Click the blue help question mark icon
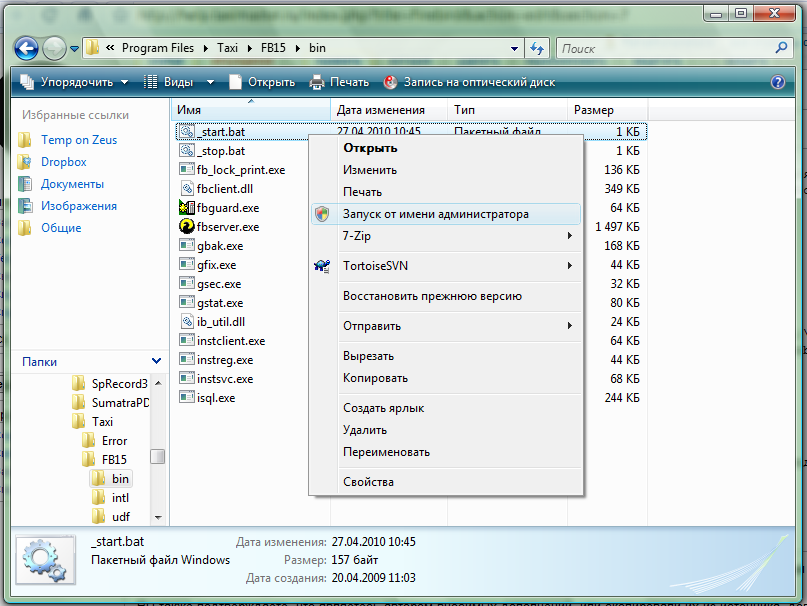Image resolution: width=807 pixels, height=606 pixels. coord(777,82)
